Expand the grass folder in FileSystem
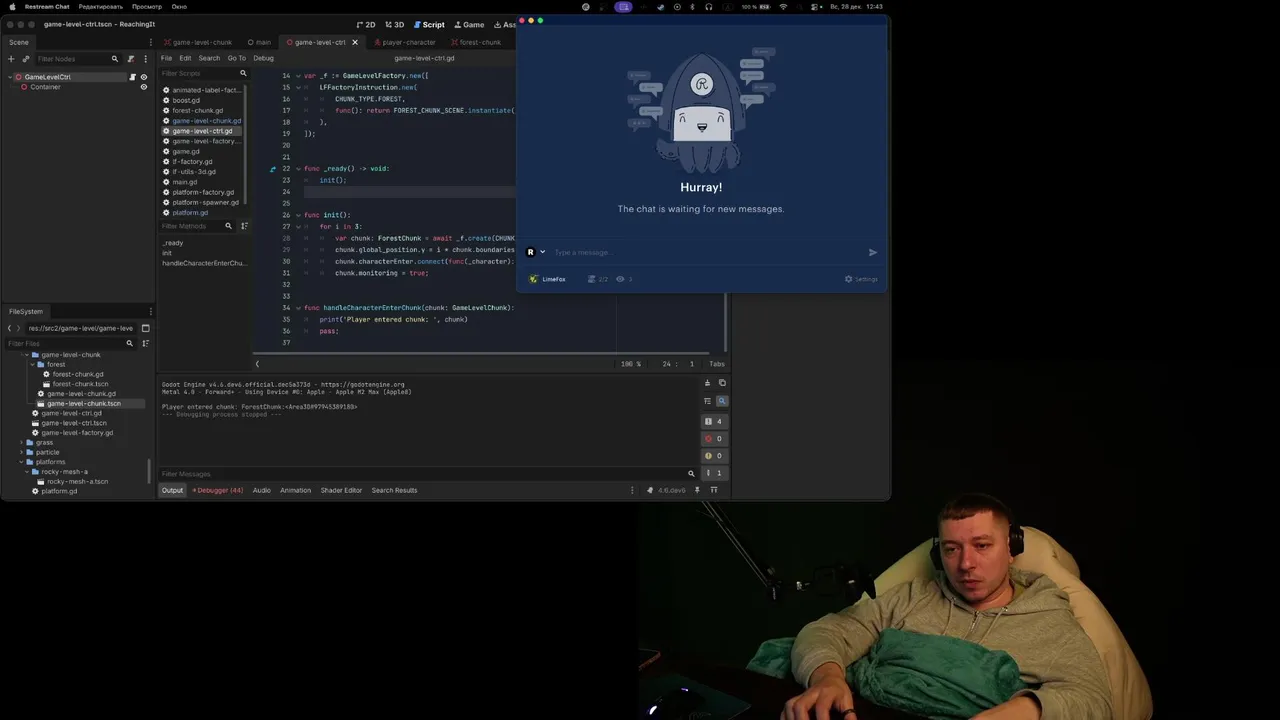Viewport: 1280px width, 720px height. pyautogui.click(x=22, y=443)
